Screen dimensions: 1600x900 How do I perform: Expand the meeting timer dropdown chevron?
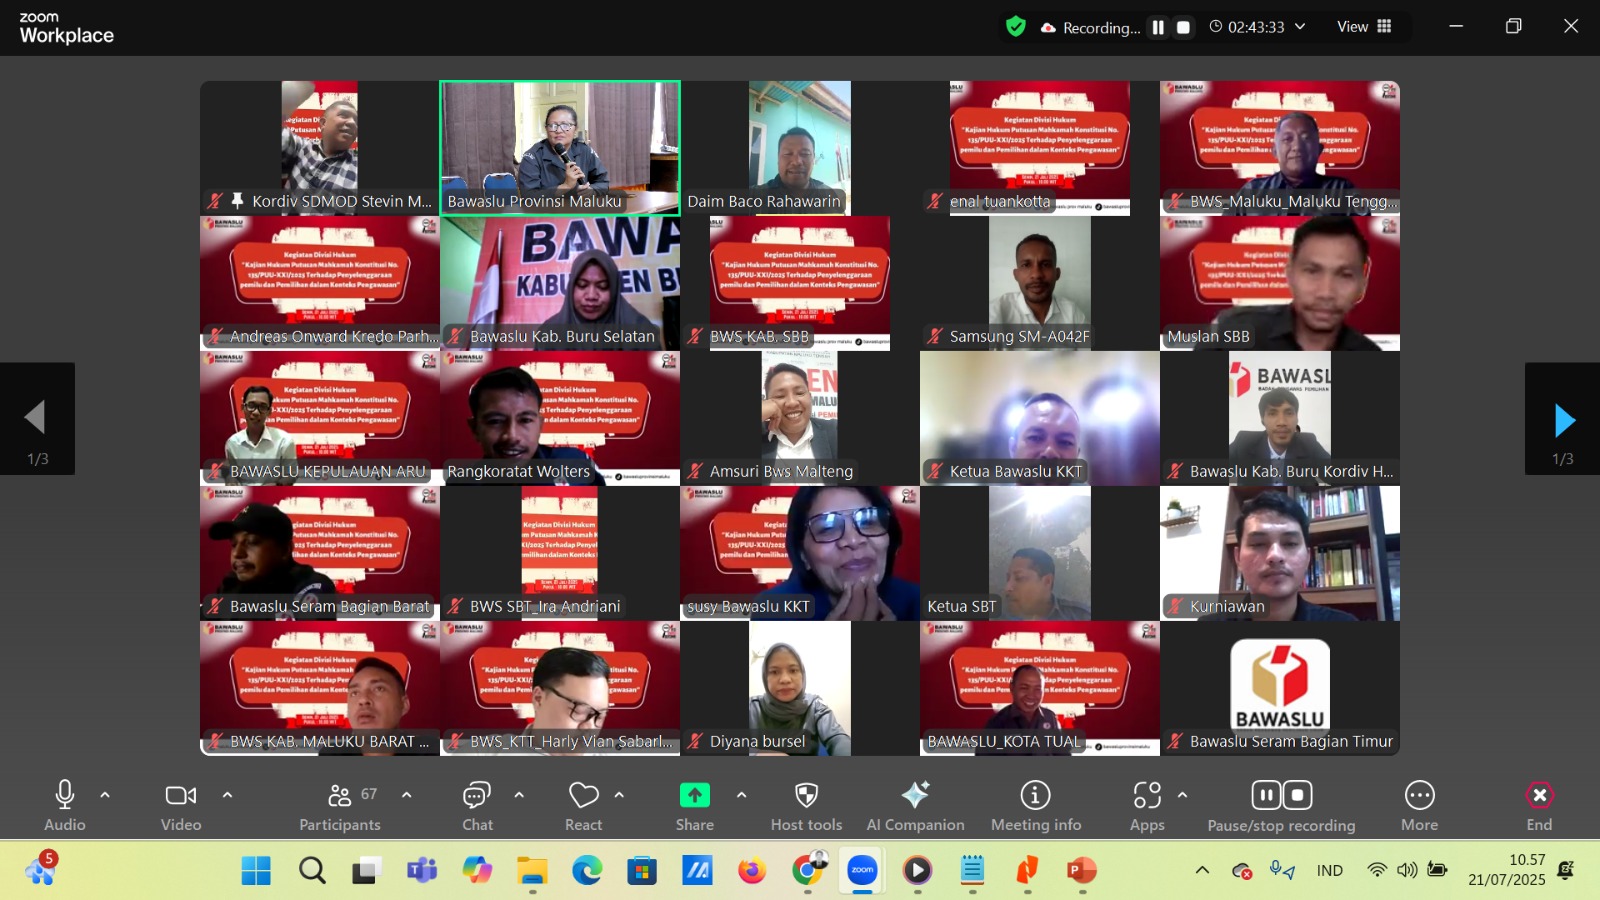pyautogui.click(x=1300, y=27)
